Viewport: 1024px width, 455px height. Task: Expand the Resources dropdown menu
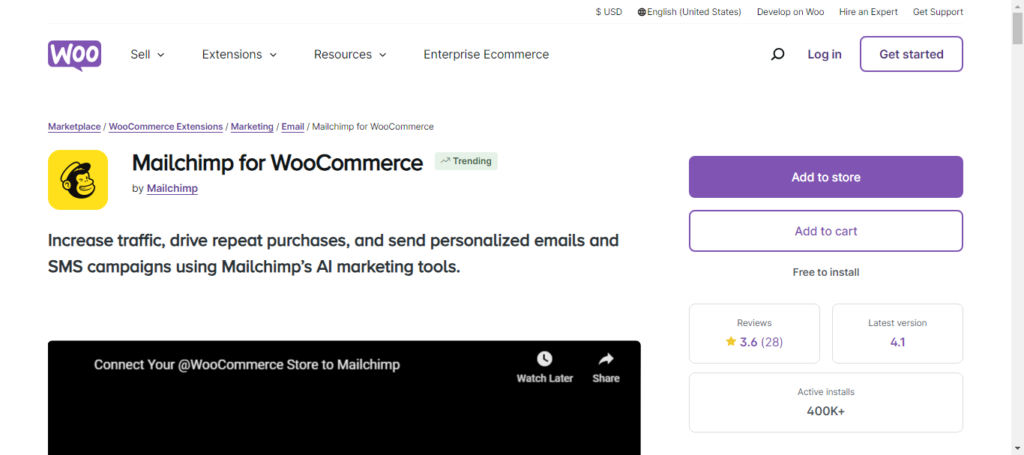(350, 55)
